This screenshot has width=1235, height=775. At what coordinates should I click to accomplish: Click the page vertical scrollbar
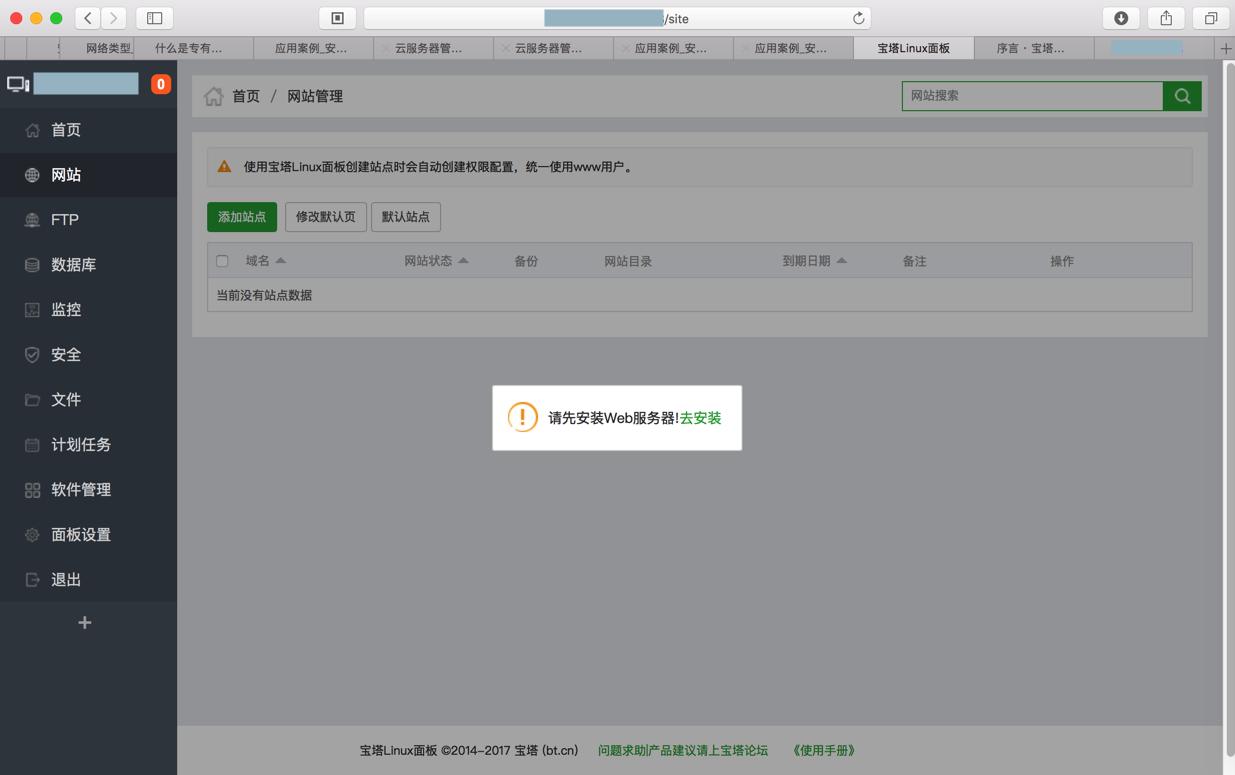pos(1229,410)
